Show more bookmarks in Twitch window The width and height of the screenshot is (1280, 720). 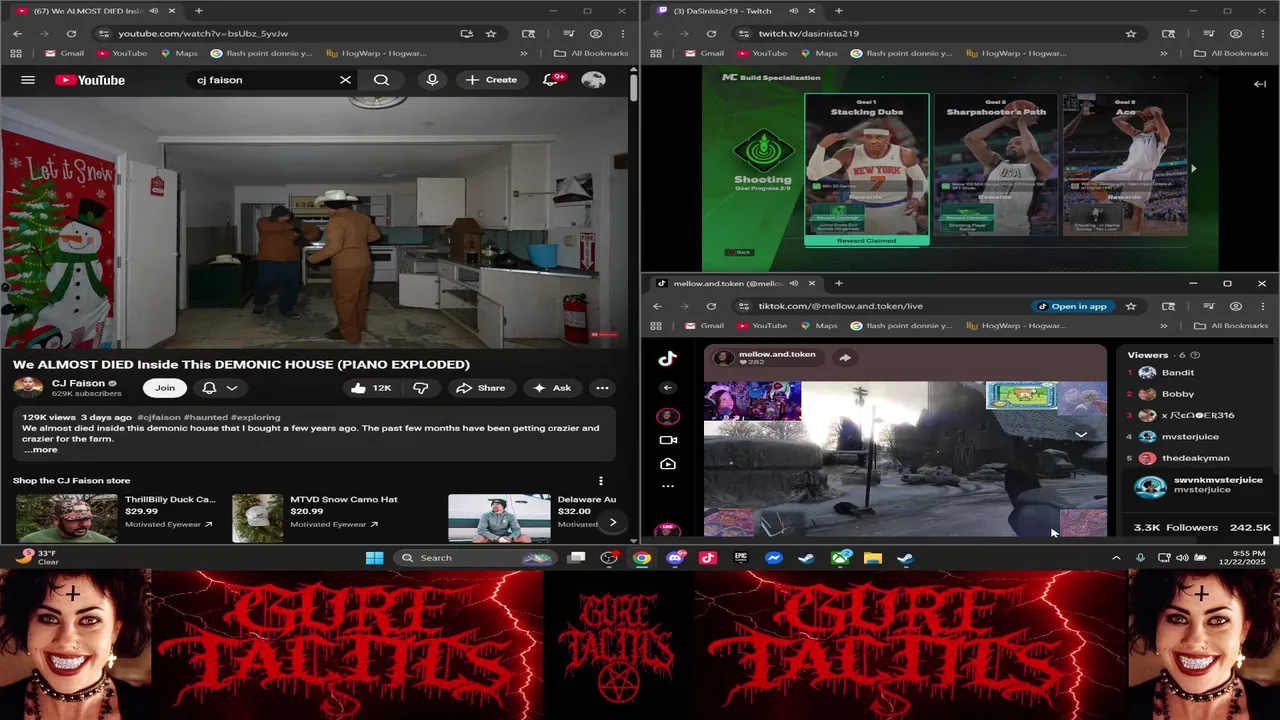click(x=1163, y=53)
